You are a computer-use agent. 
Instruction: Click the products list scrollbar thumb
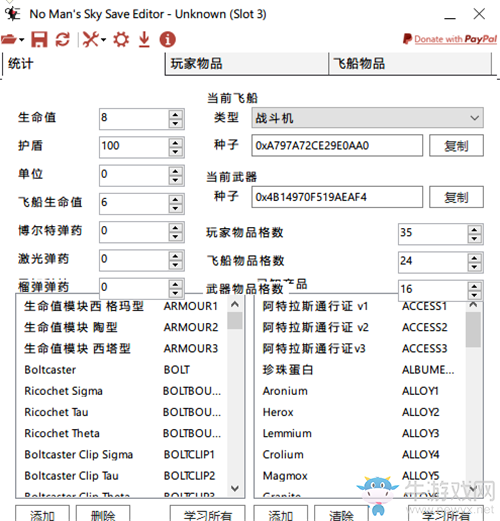click(473, 329)
